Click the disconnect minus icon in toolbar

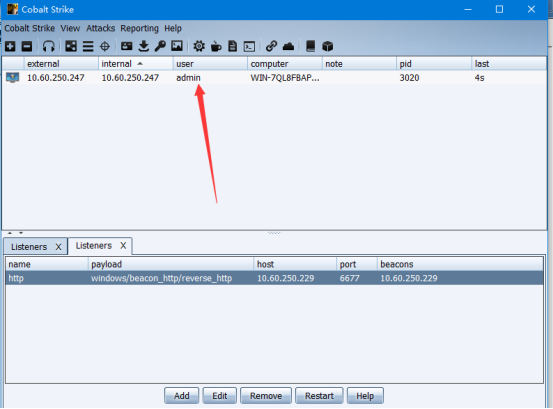[x=27, y=46]
